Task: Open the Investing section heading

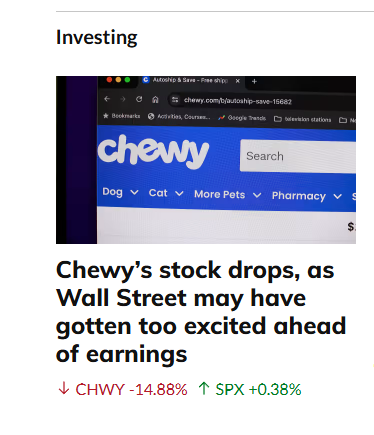Action: click(97, 37)
